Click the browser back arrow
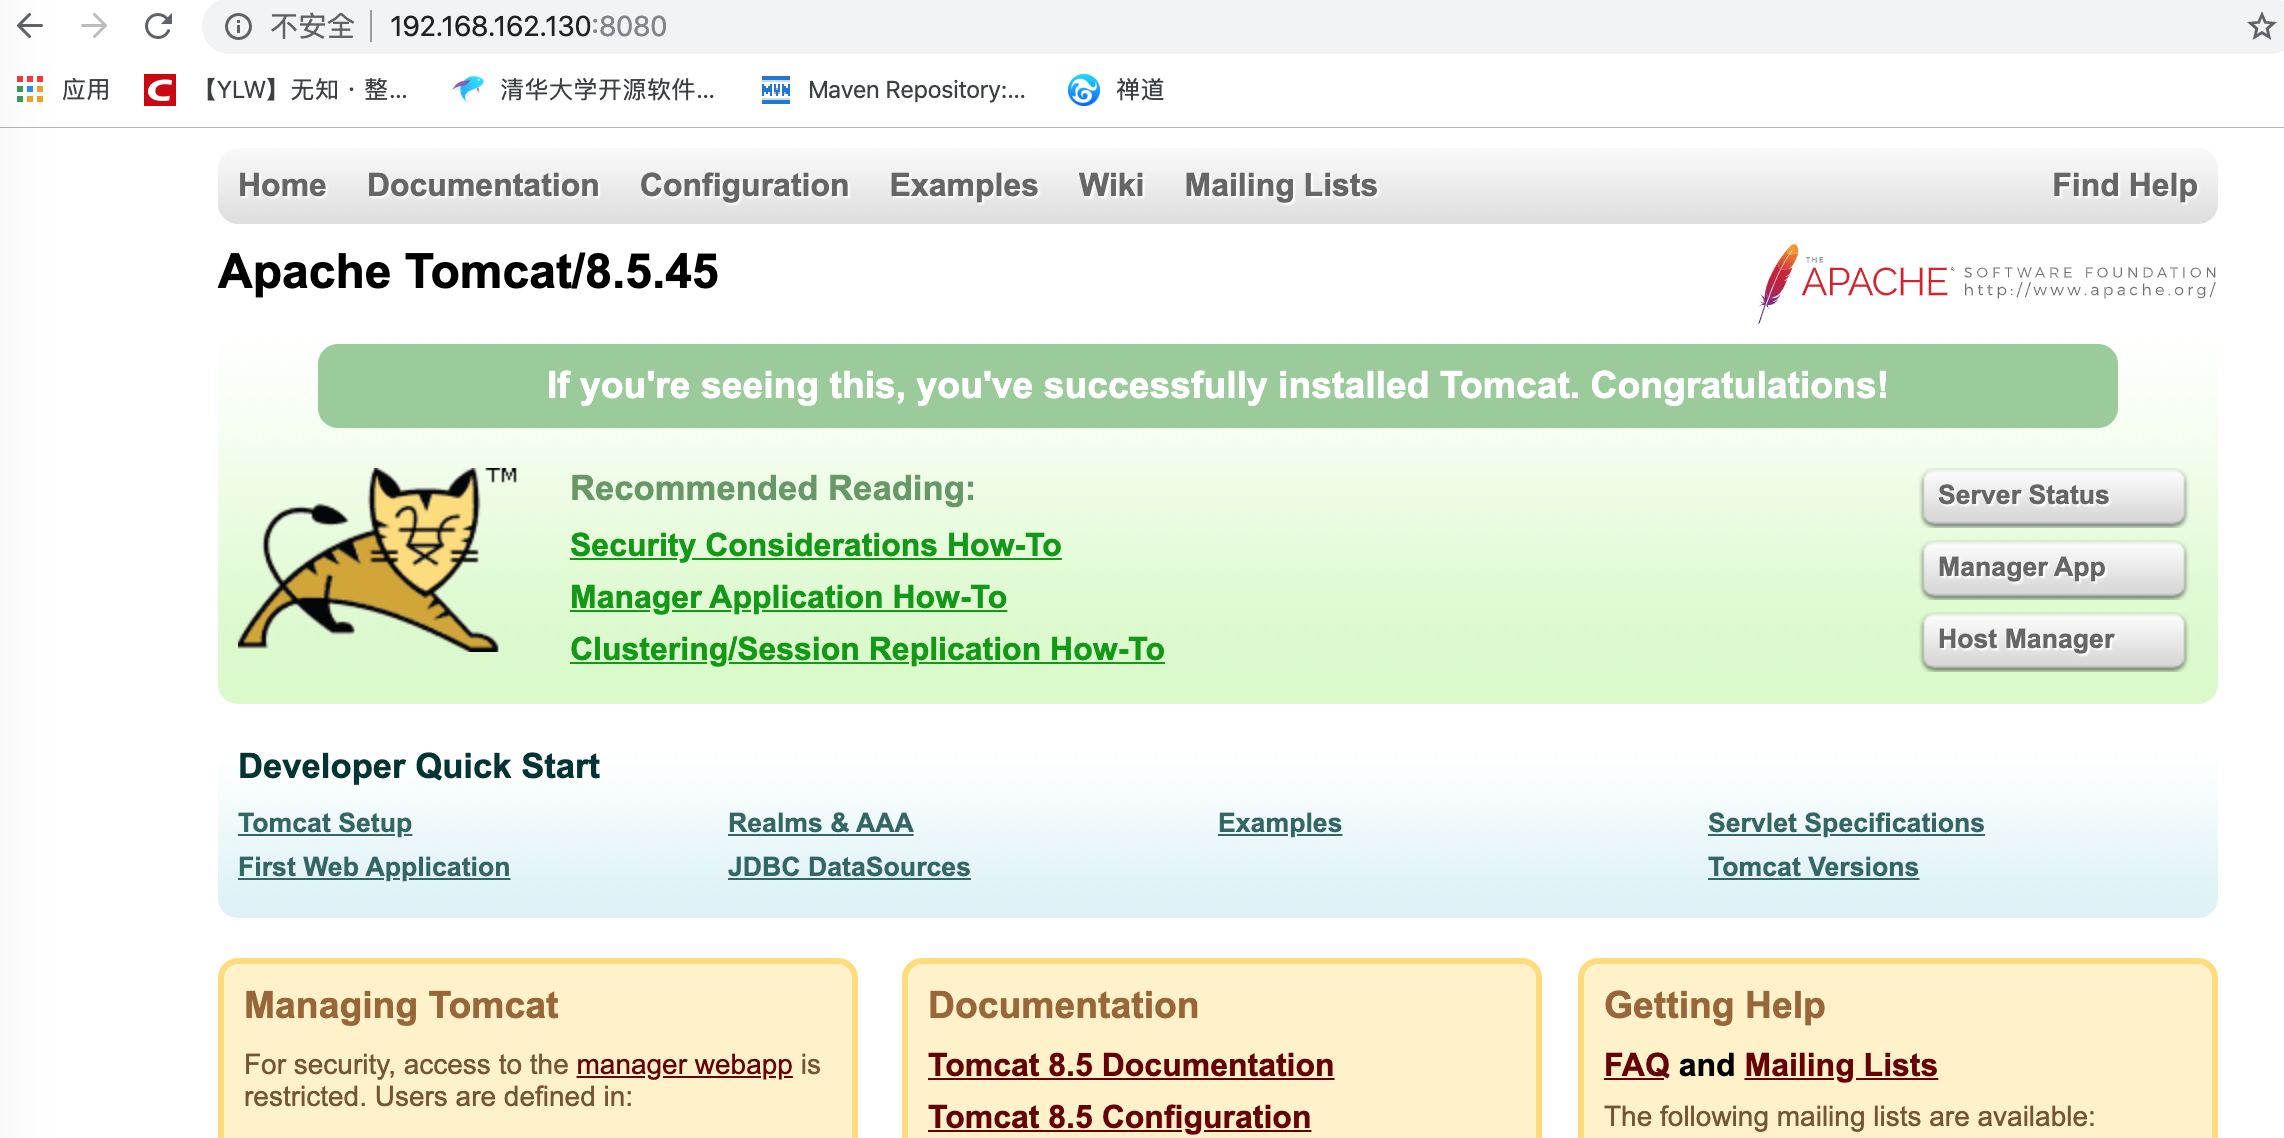The image size is (2284, 1138). pyautogui.click(x=30, y=26)
